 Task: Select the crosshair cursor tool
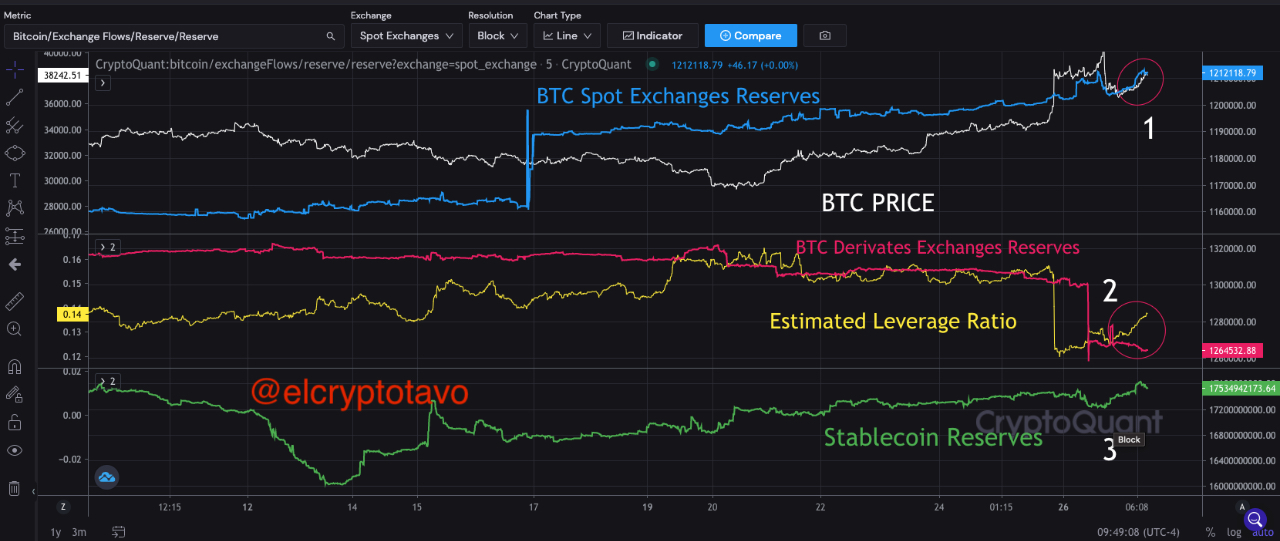coord(14,70)
